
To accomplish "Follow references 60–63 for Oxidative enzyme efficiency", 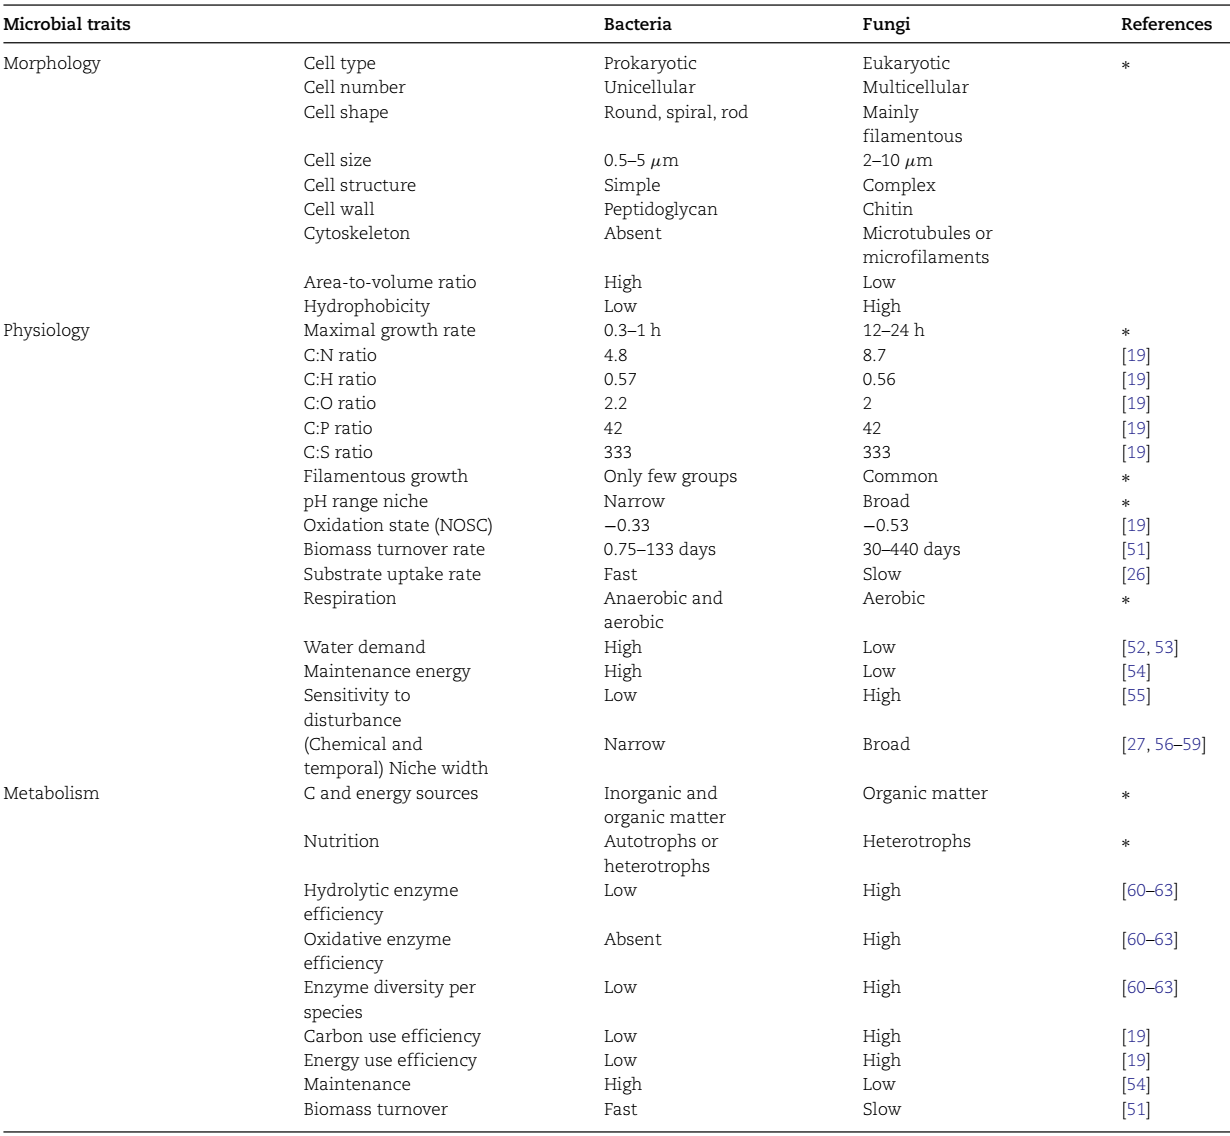I will pyautogui.click(x=1150, y=939).
